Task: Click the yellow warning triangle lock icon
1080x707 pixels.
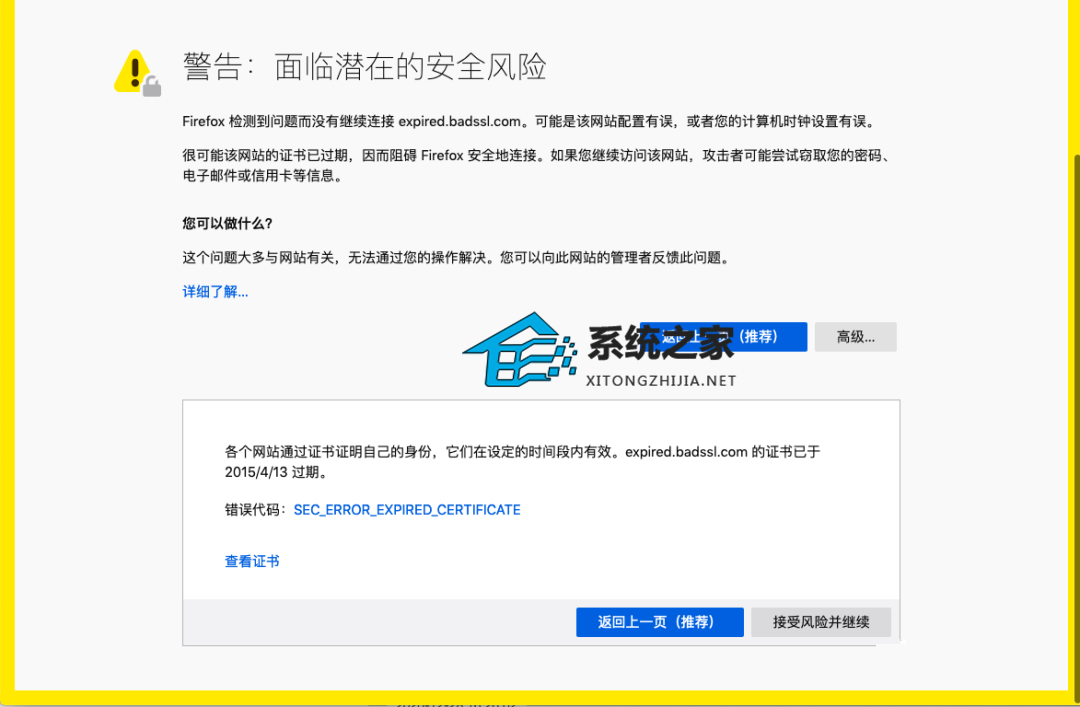Action: tap(137, 73)
